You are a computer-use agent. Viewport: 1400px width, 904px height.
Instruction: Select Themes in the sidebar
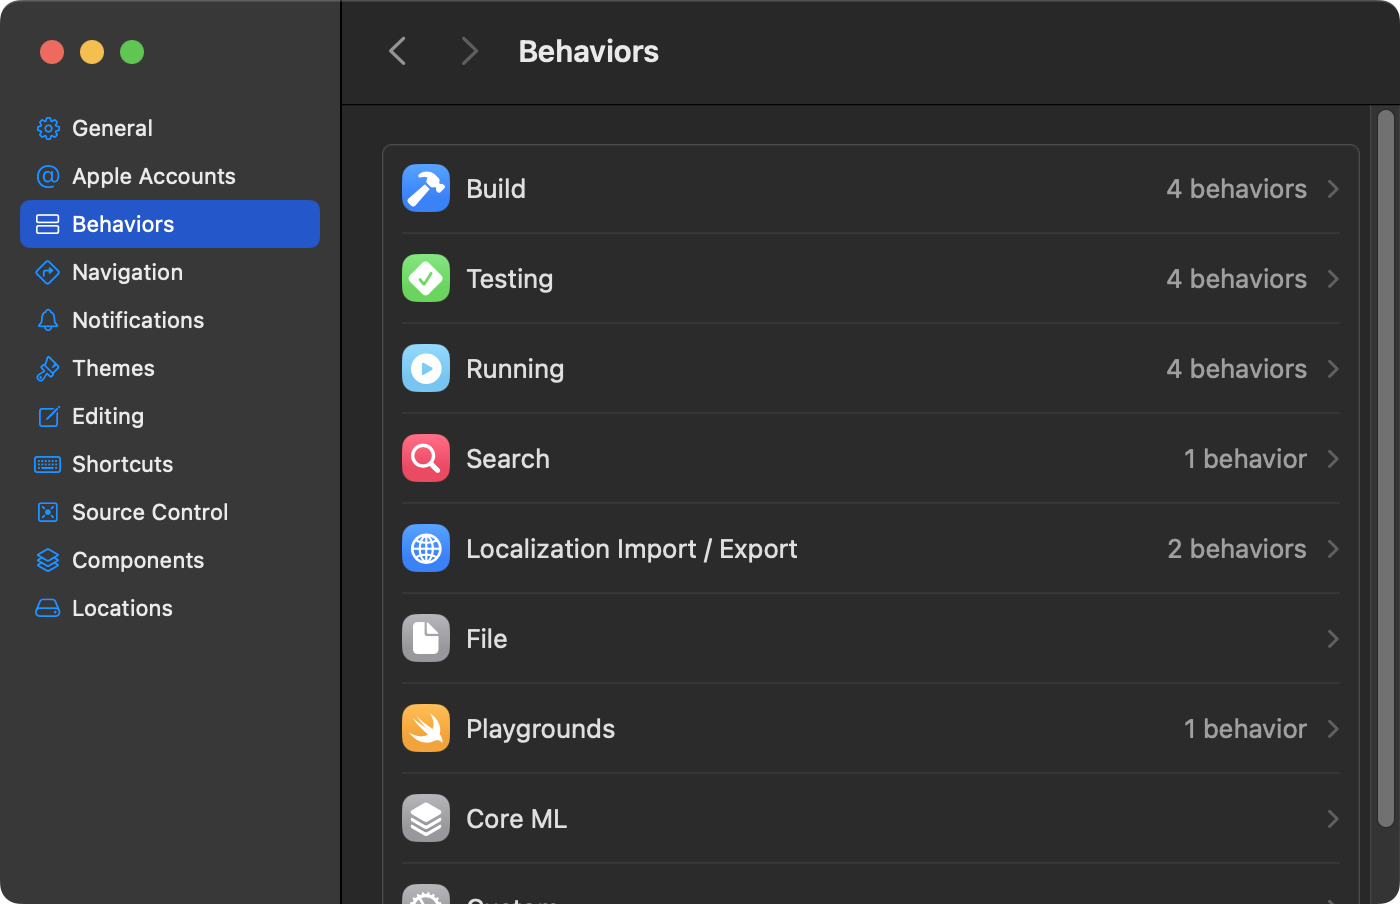tap(113, 368)
